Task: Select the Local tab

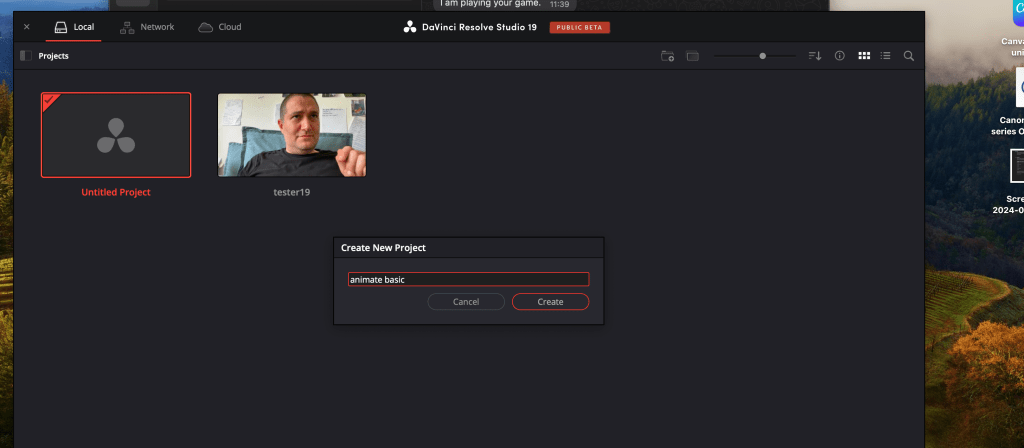Action: tap(74, 27)
